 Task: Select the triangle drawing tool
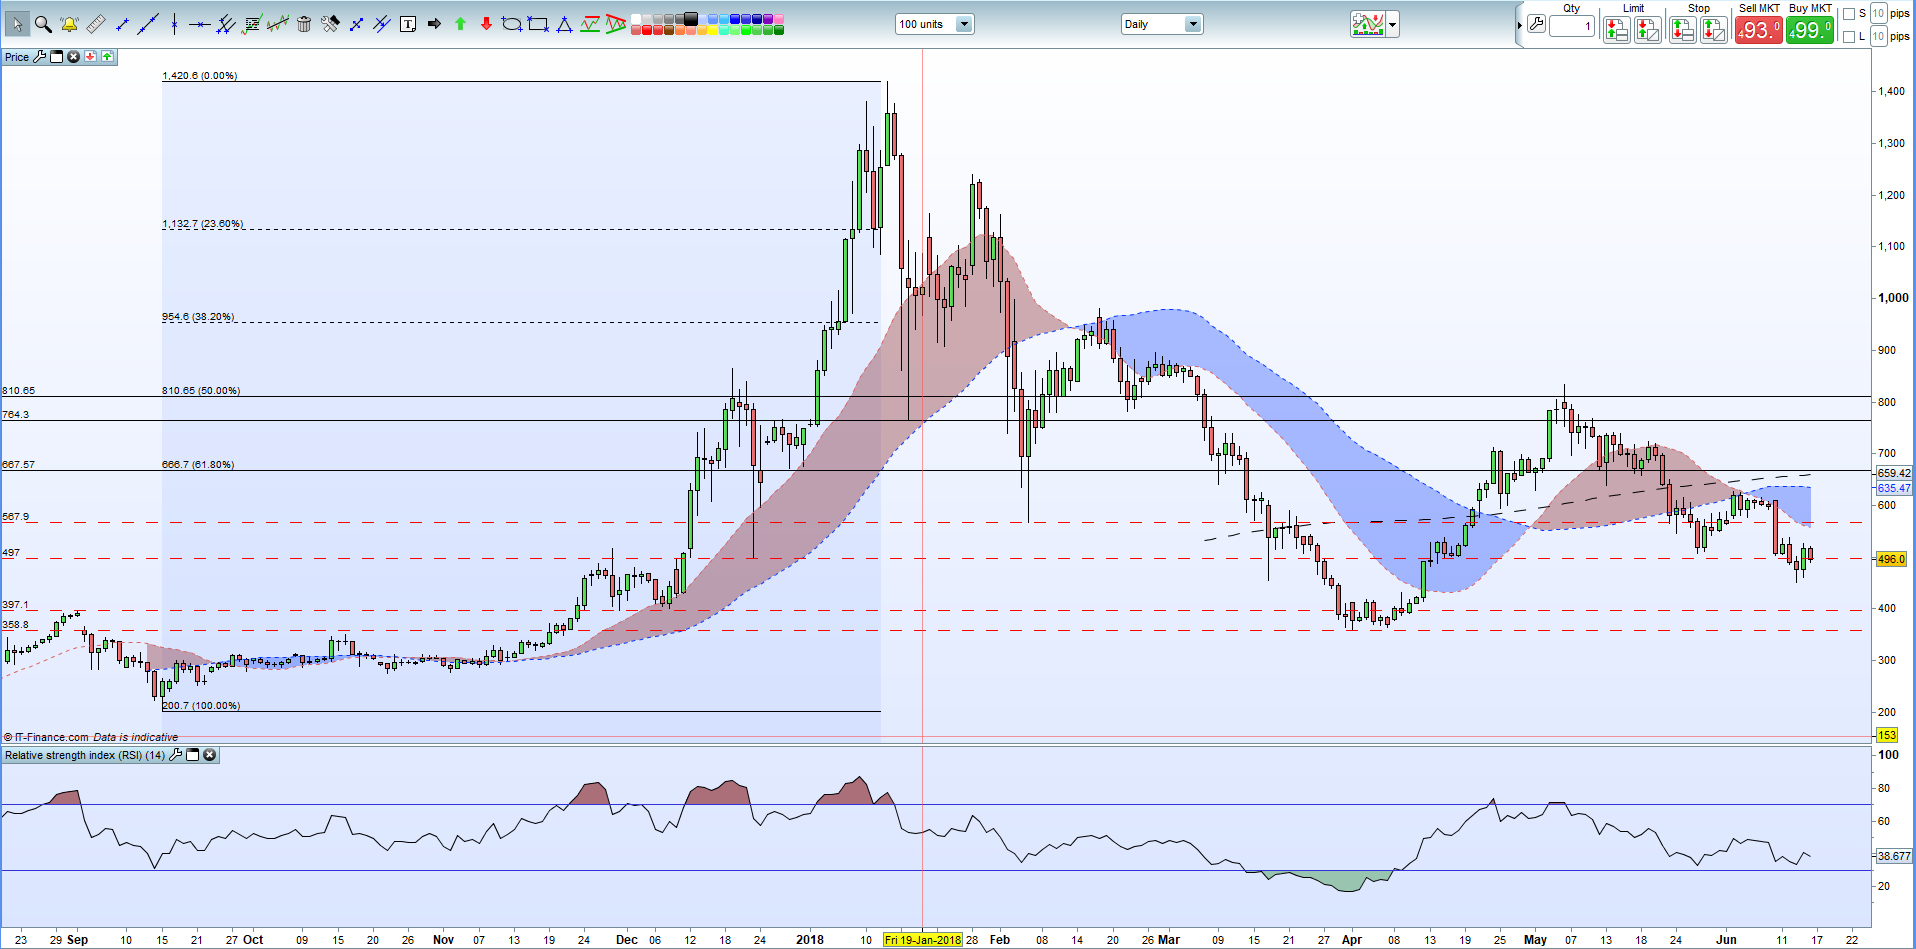(x=564, y=24)
